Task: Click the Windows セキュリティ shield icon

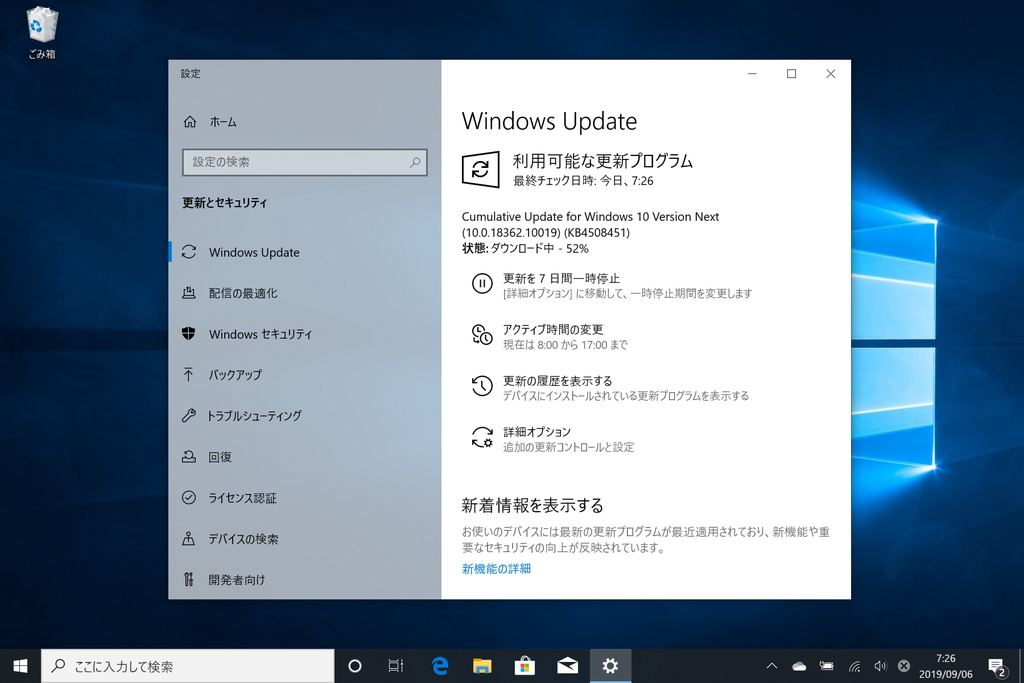Action: click(x=189, y=334)
